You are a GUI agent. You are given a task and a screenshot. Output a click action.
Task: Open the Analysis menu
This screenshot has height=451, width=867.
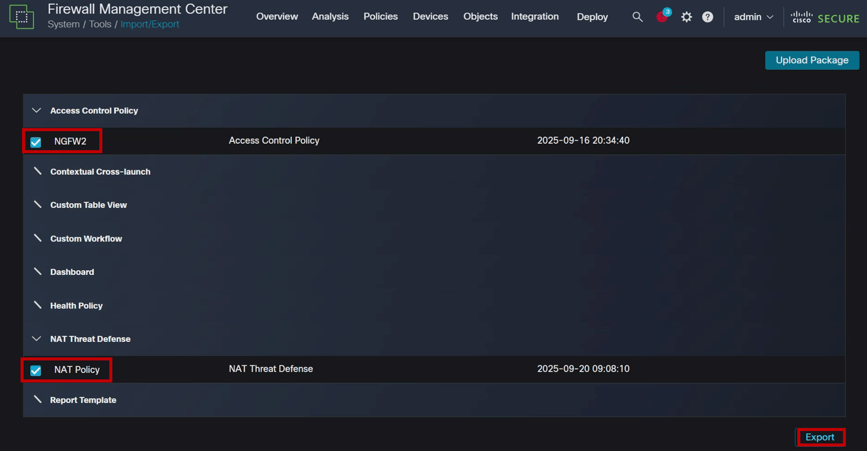click(330, 17)
